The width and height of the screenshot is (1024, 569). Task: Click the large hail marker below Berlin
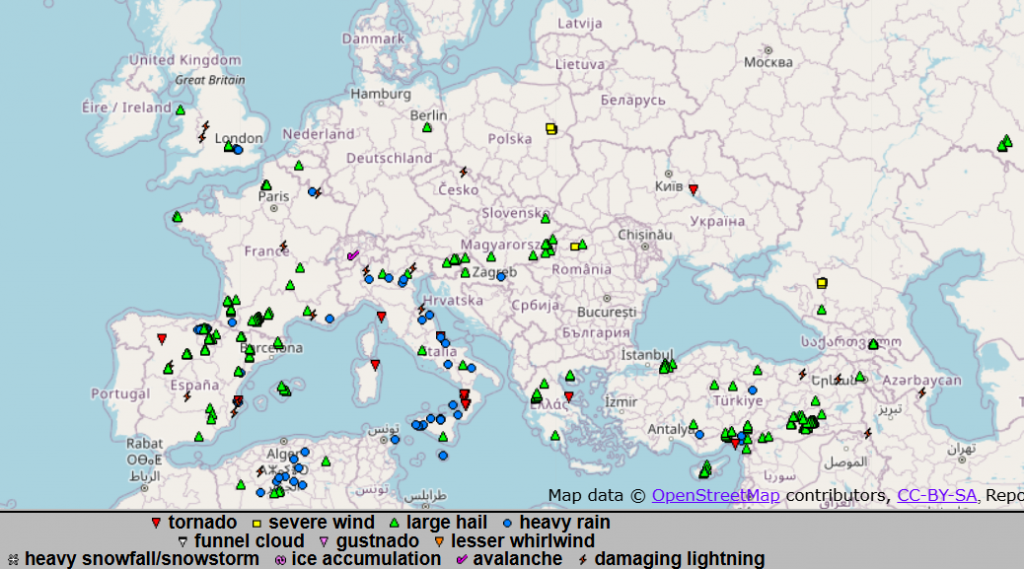tap(427, 127)
